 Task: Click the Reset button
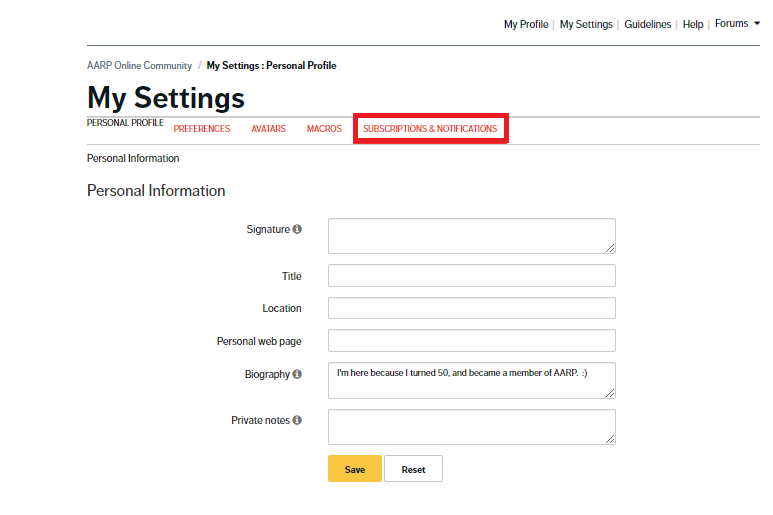pos(413,469)
